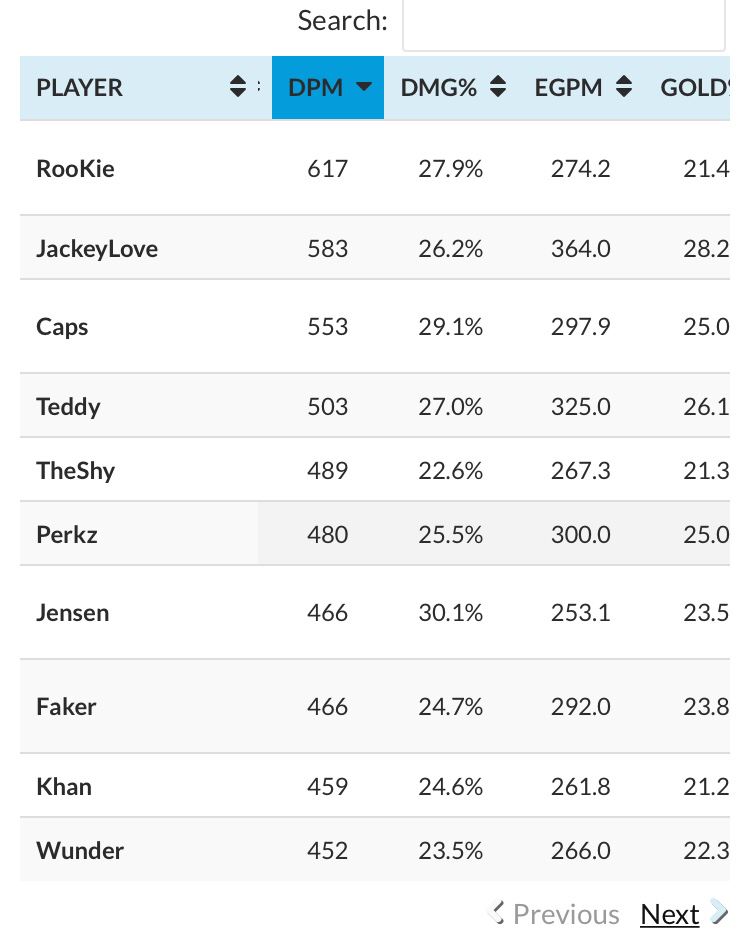Select the JackeyLove player name

tap(97, 249)
